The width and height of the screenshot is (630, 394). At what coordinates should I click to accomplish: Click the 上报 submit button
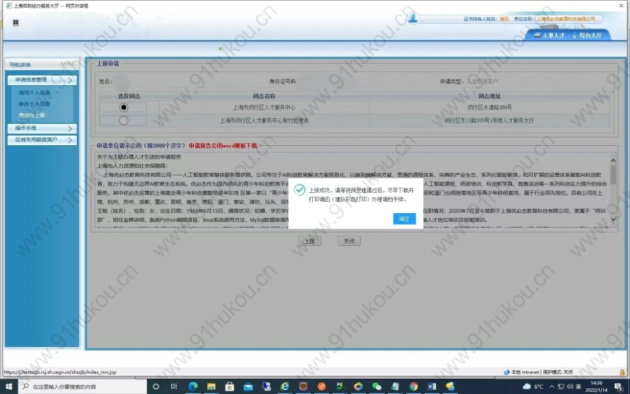[x=309, y=241]
